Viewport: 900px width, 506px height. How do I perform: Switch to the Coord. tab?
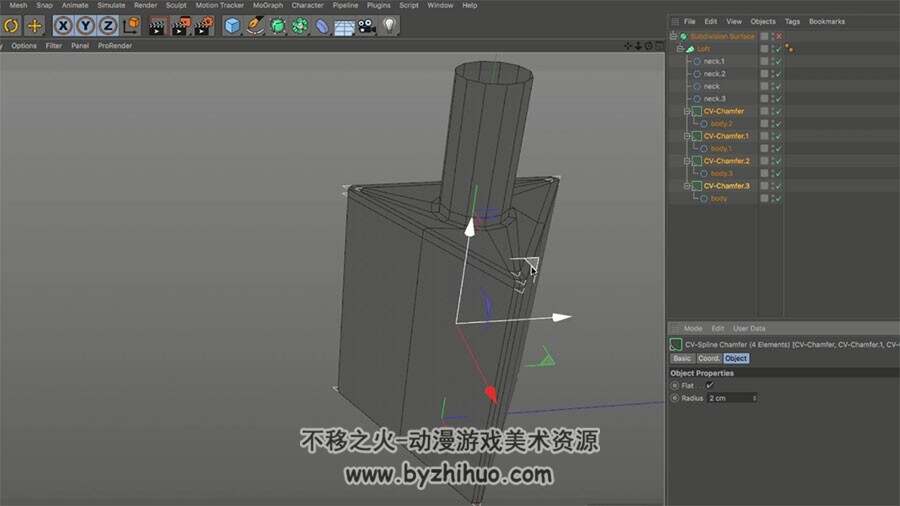708,359
